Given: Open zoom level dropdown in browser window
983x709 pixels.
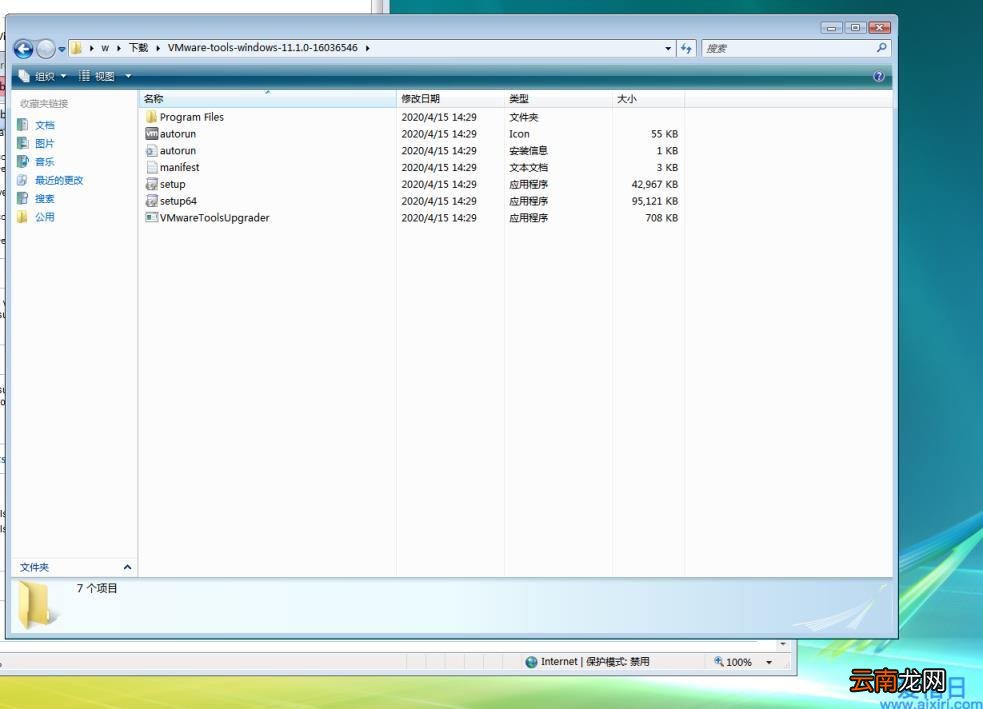Looking at the screenshot, I should point(769,662).
